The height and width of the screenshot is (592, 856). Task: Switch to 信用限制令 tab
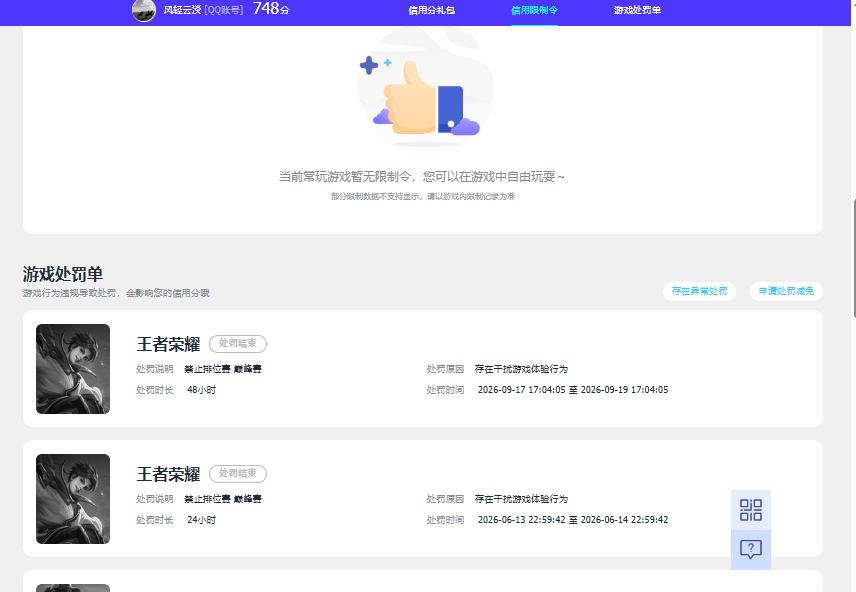(x=534, y=10)
